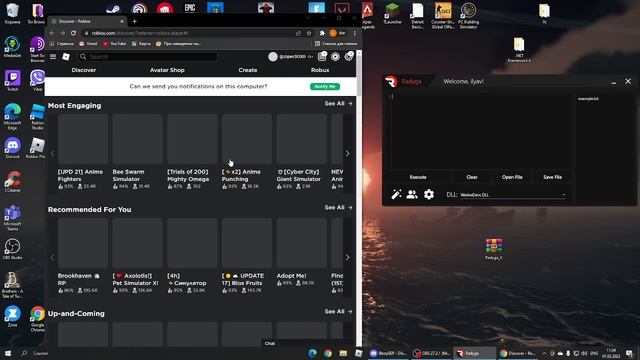Open PC Building Simulator shortcut

[468, 16]
